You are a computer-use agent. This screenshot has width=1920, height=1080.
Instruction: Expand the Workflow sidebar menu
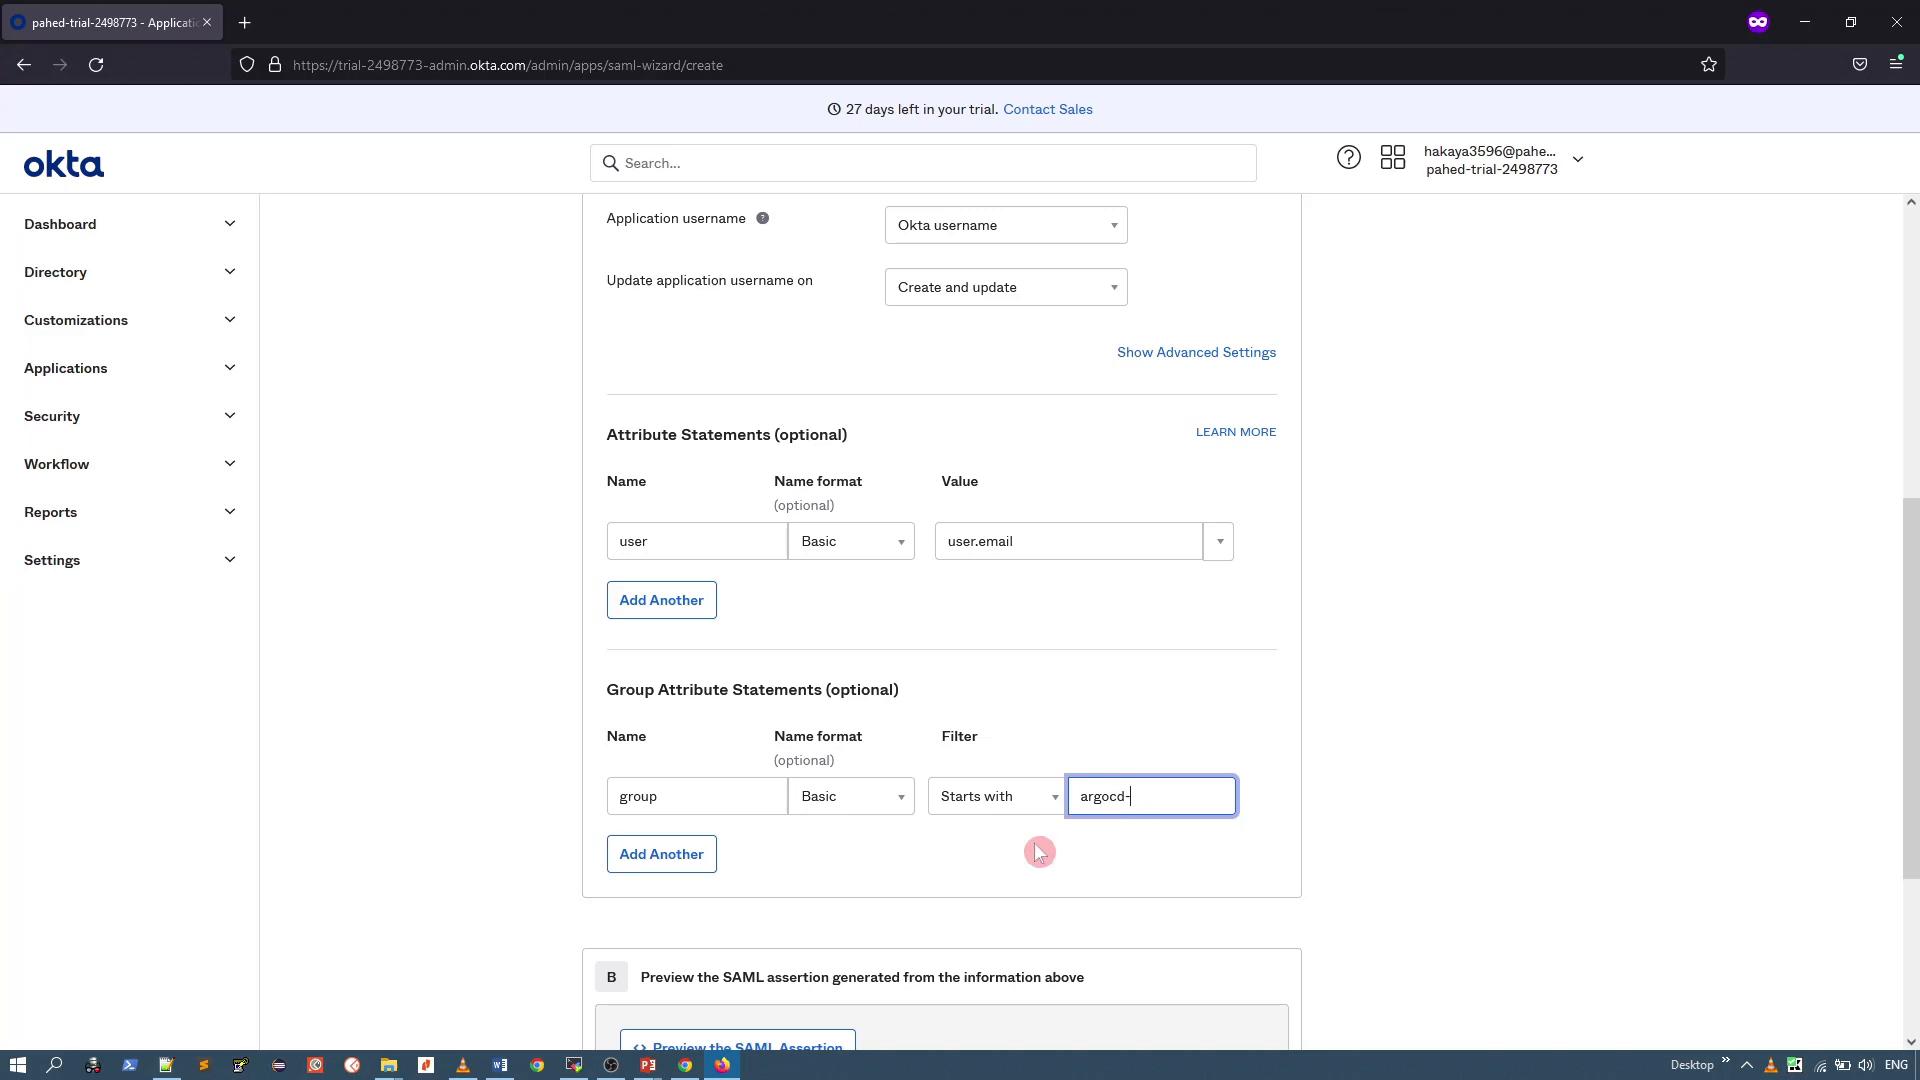130,464
